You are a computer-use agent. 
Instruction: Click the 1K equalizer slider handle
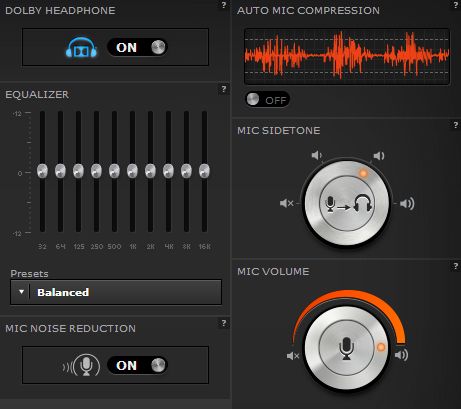(x=132, y=171)
